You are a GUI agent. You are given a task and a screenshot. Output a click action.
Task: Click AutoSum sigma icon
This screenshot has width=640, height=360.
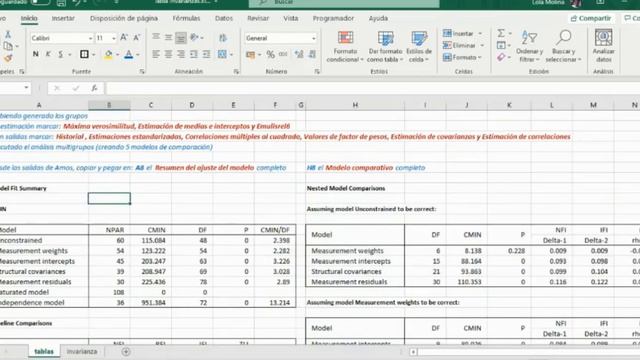[501, 33]
